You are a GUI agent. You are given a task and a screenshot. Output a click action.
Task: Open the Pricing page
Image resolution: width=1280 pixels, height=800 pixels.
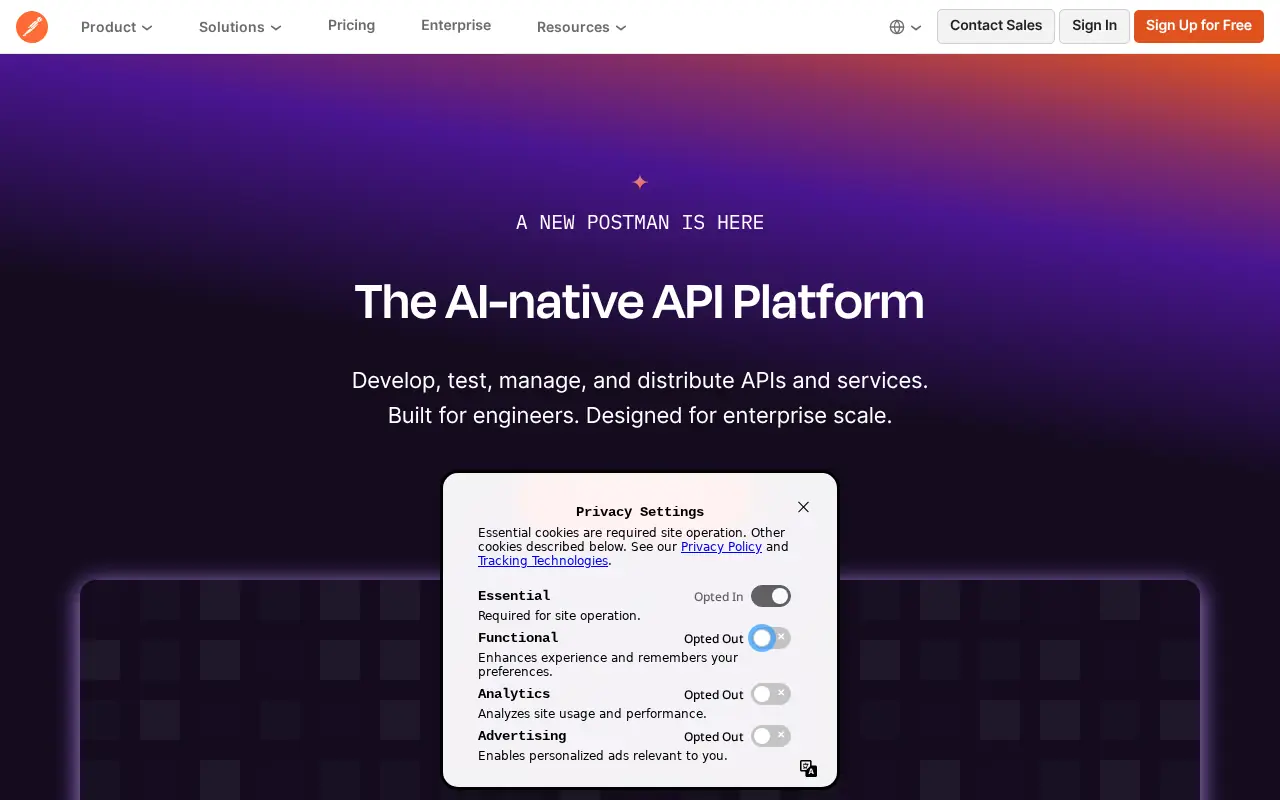coord(351,25)
